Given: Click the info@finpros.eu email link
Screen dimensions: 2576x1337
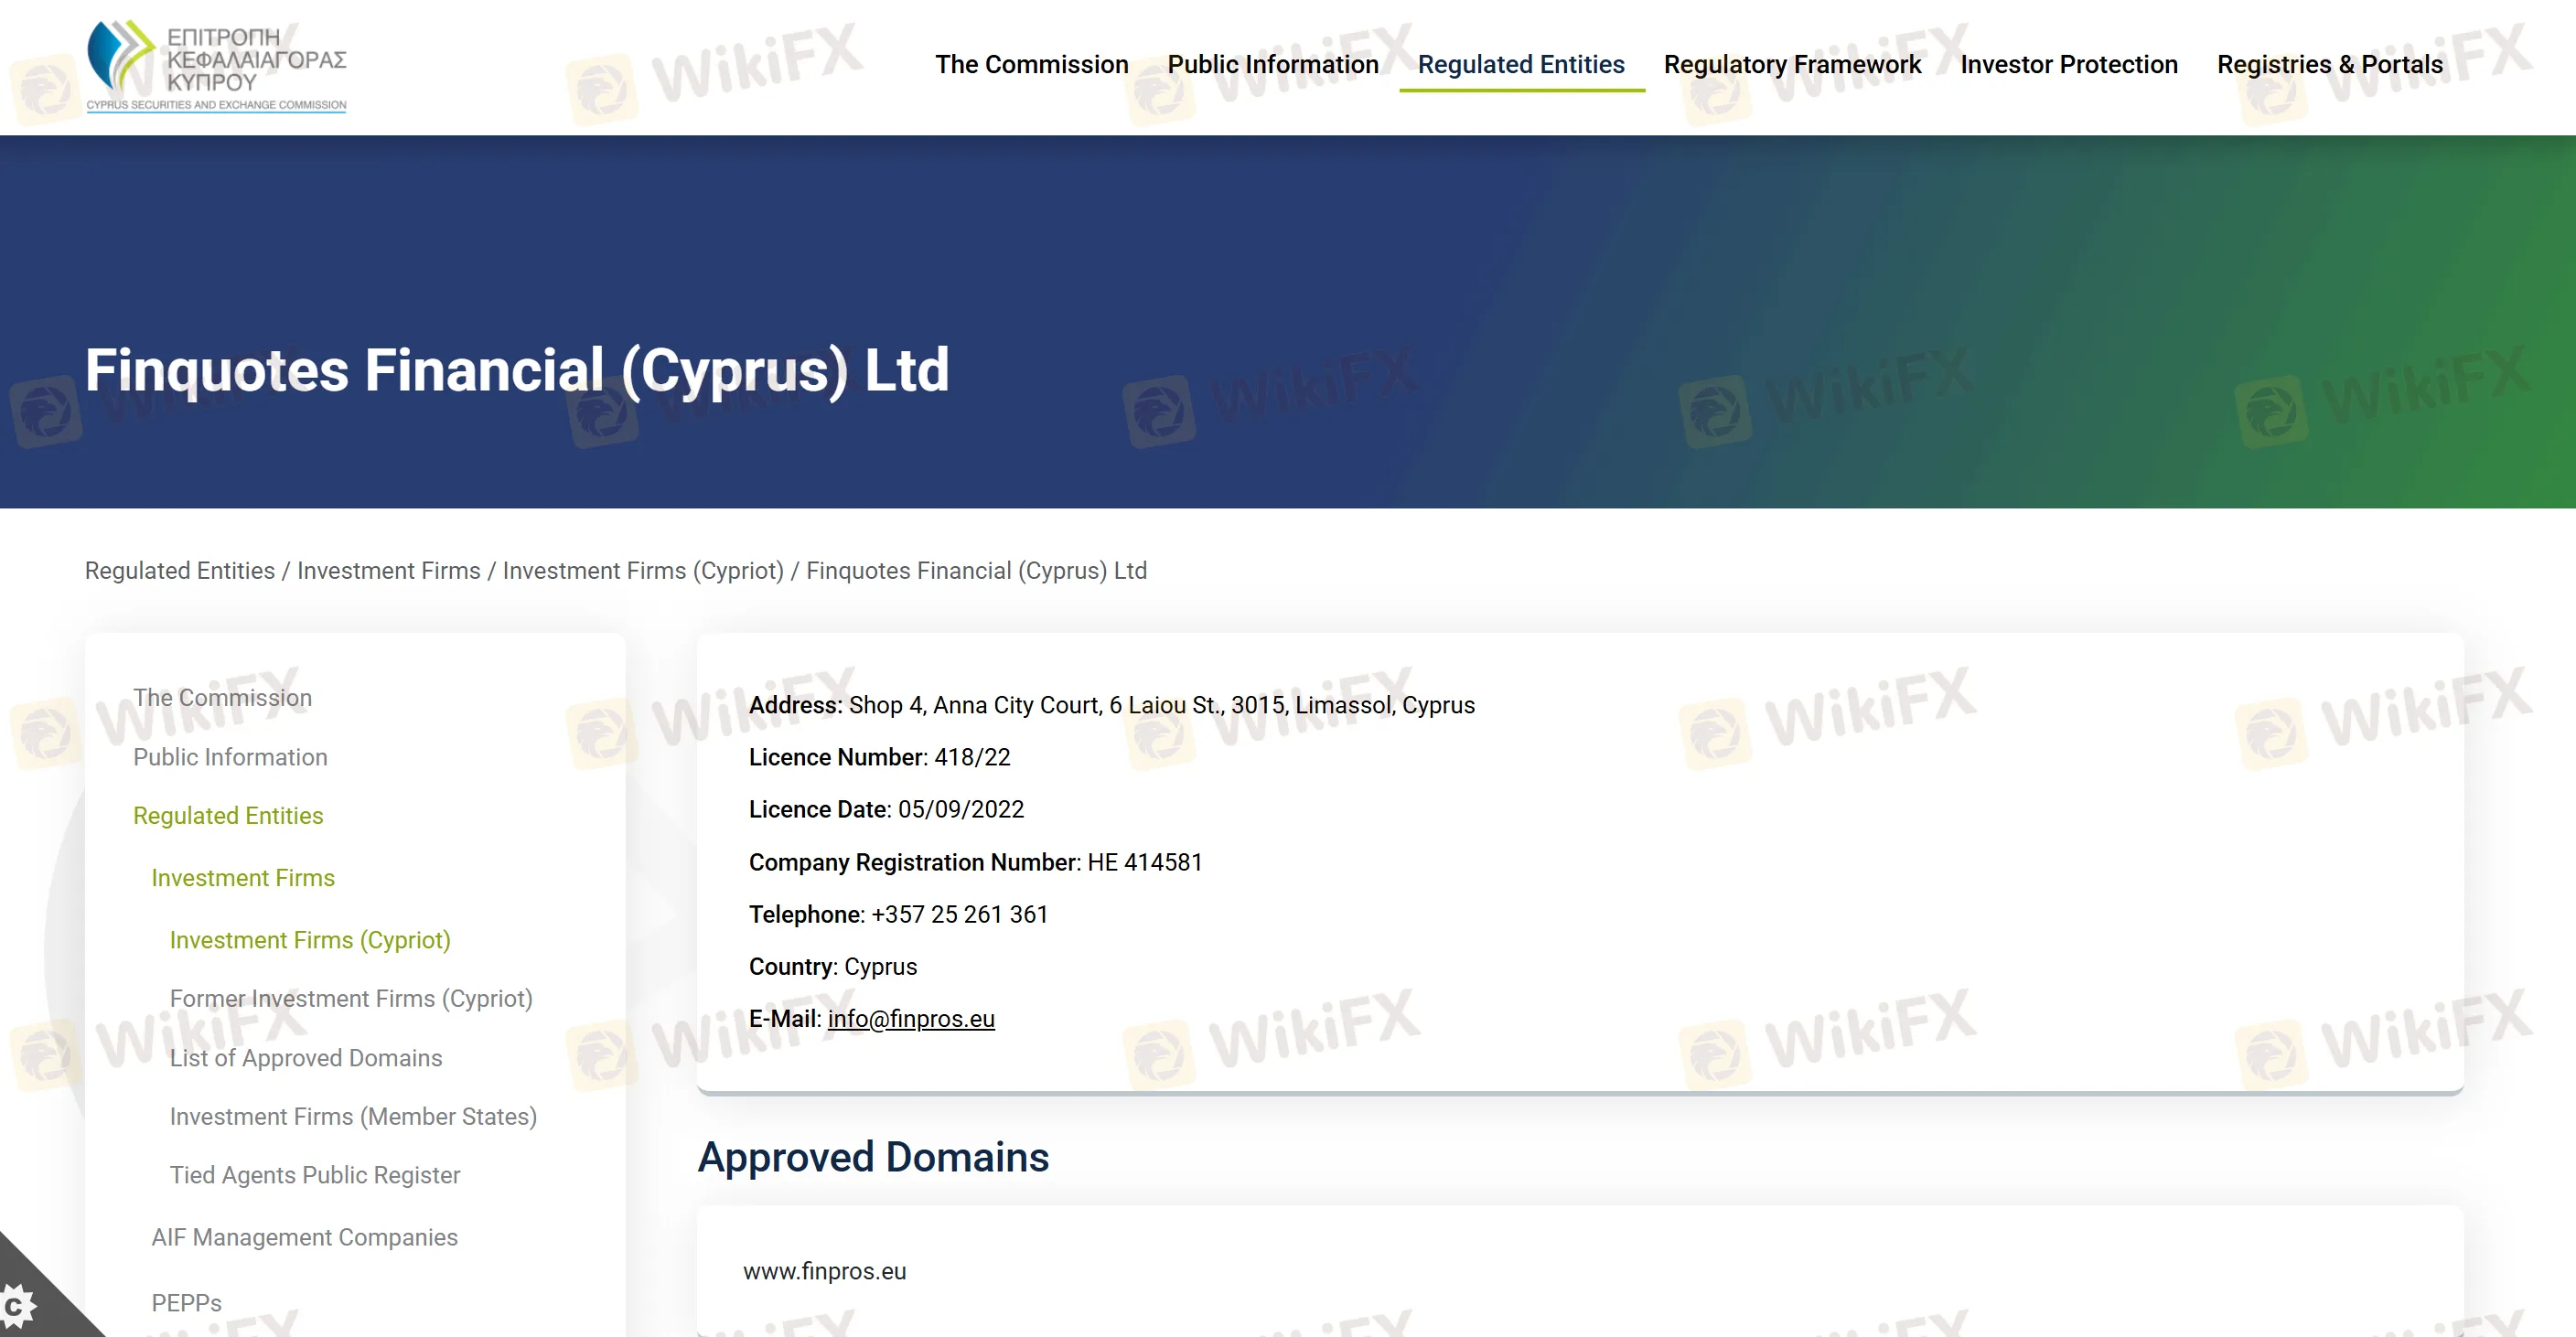Looking at the screenshot, I should pos(910,1019).
